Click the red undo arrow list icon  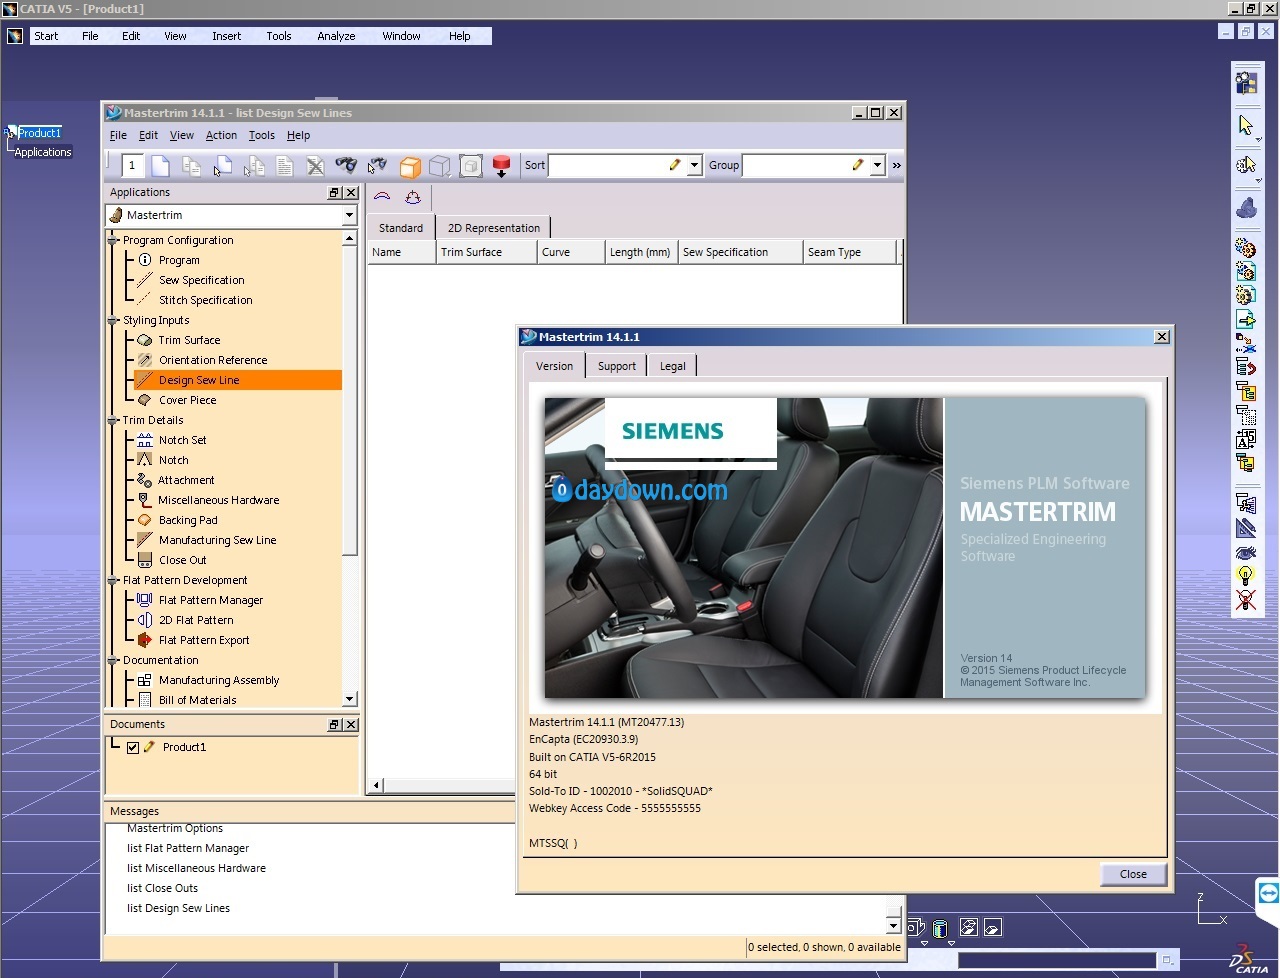(x=1245, y=367)
